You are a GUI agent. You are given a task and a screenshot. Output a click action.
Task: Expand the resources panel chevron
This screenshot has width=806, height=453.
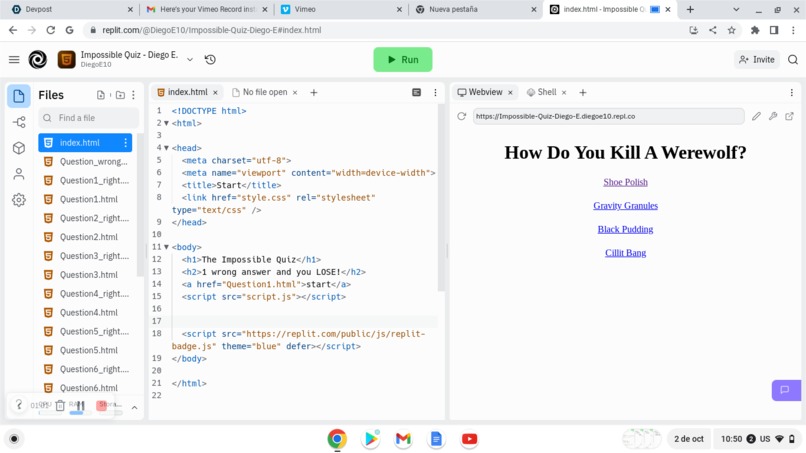(134, 408)
